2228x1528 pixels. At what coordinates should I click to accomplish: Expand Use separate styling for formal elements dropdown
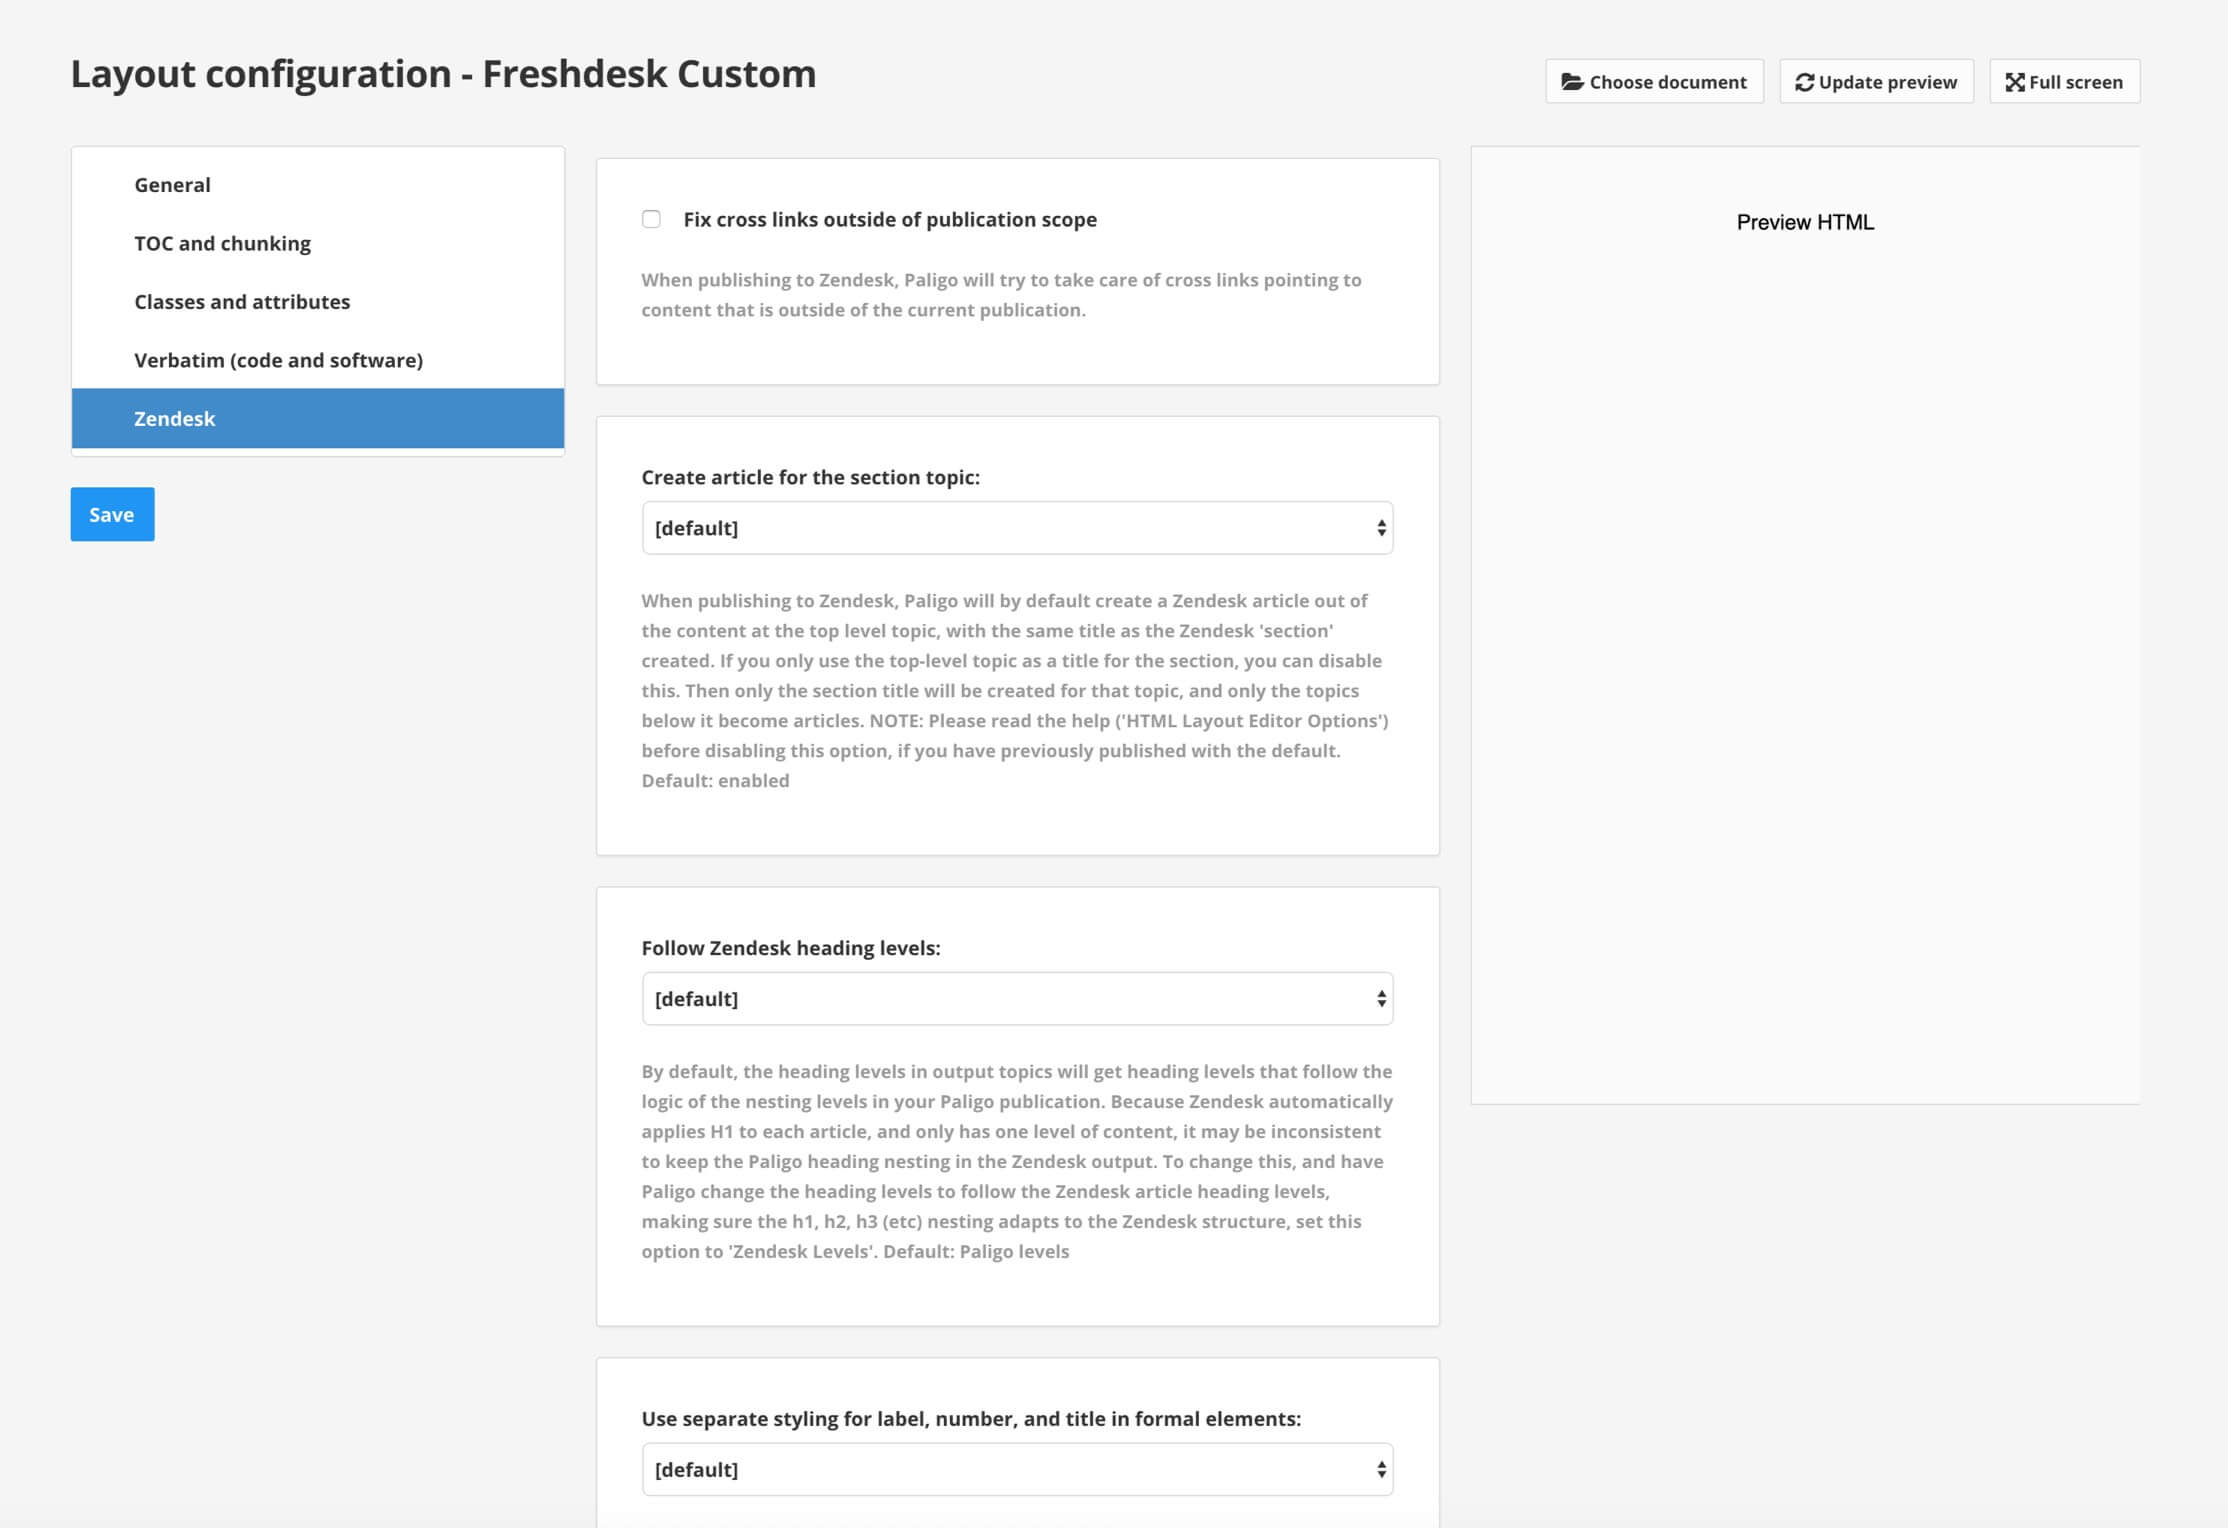pyautogui.click(x=1016, y=1469)
